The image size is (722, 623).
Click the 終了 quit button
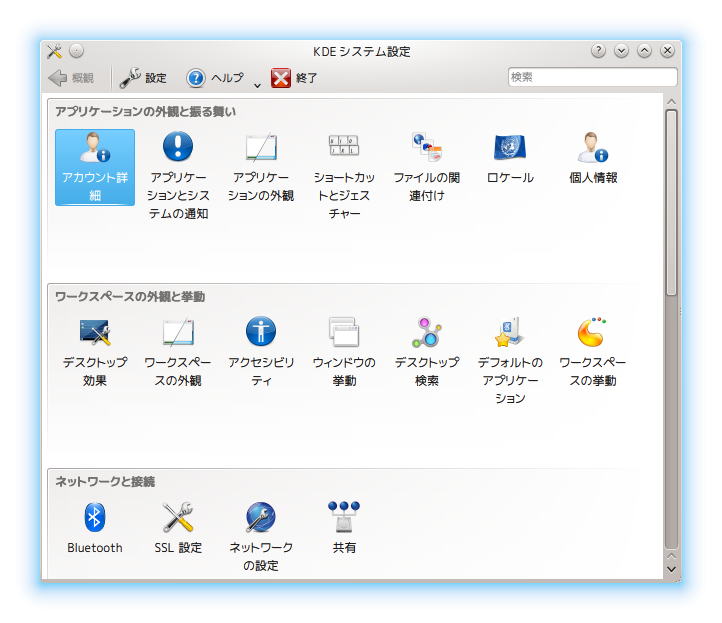[x=295, y=78]
